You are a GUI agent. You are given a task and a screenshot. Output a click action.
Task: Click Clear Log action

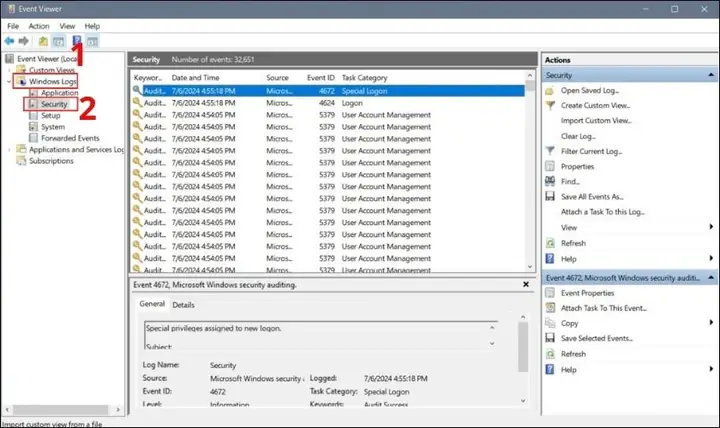pyautogui.click(x=578, y=136)
